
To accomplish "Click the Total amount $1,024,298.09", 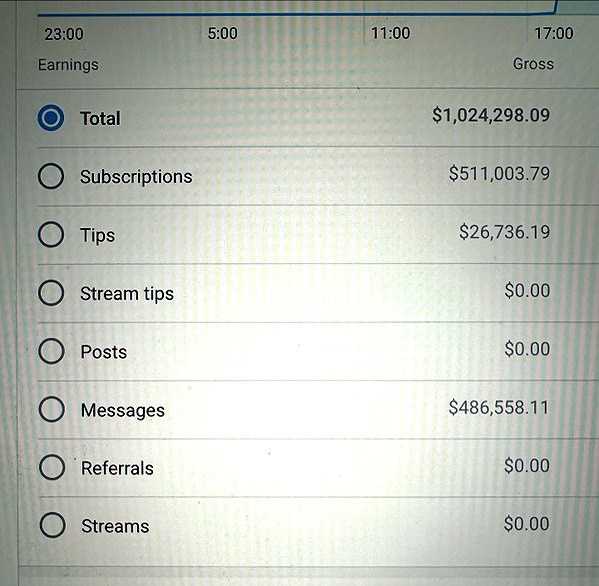I will click(491, 115).
